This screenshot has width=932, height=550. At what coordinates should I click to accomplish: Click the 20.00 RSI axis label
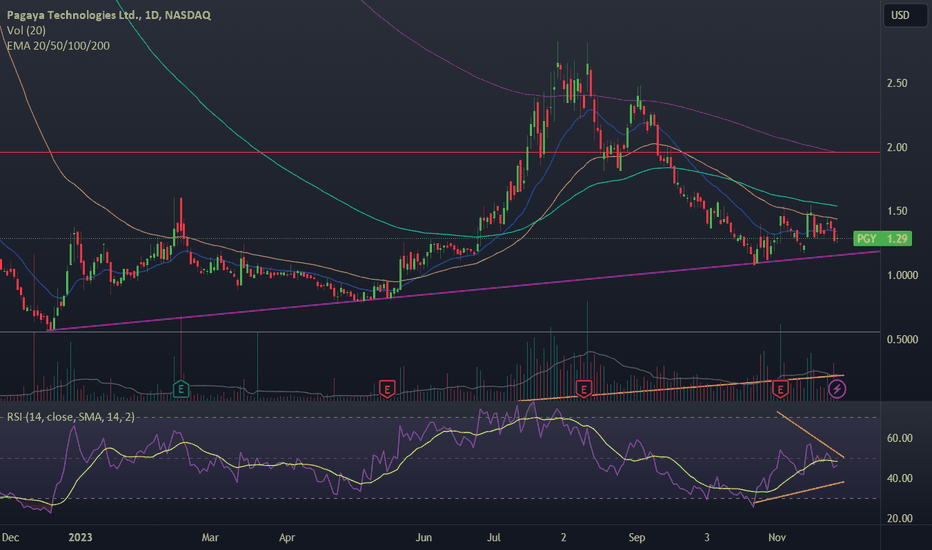(899, 518)
